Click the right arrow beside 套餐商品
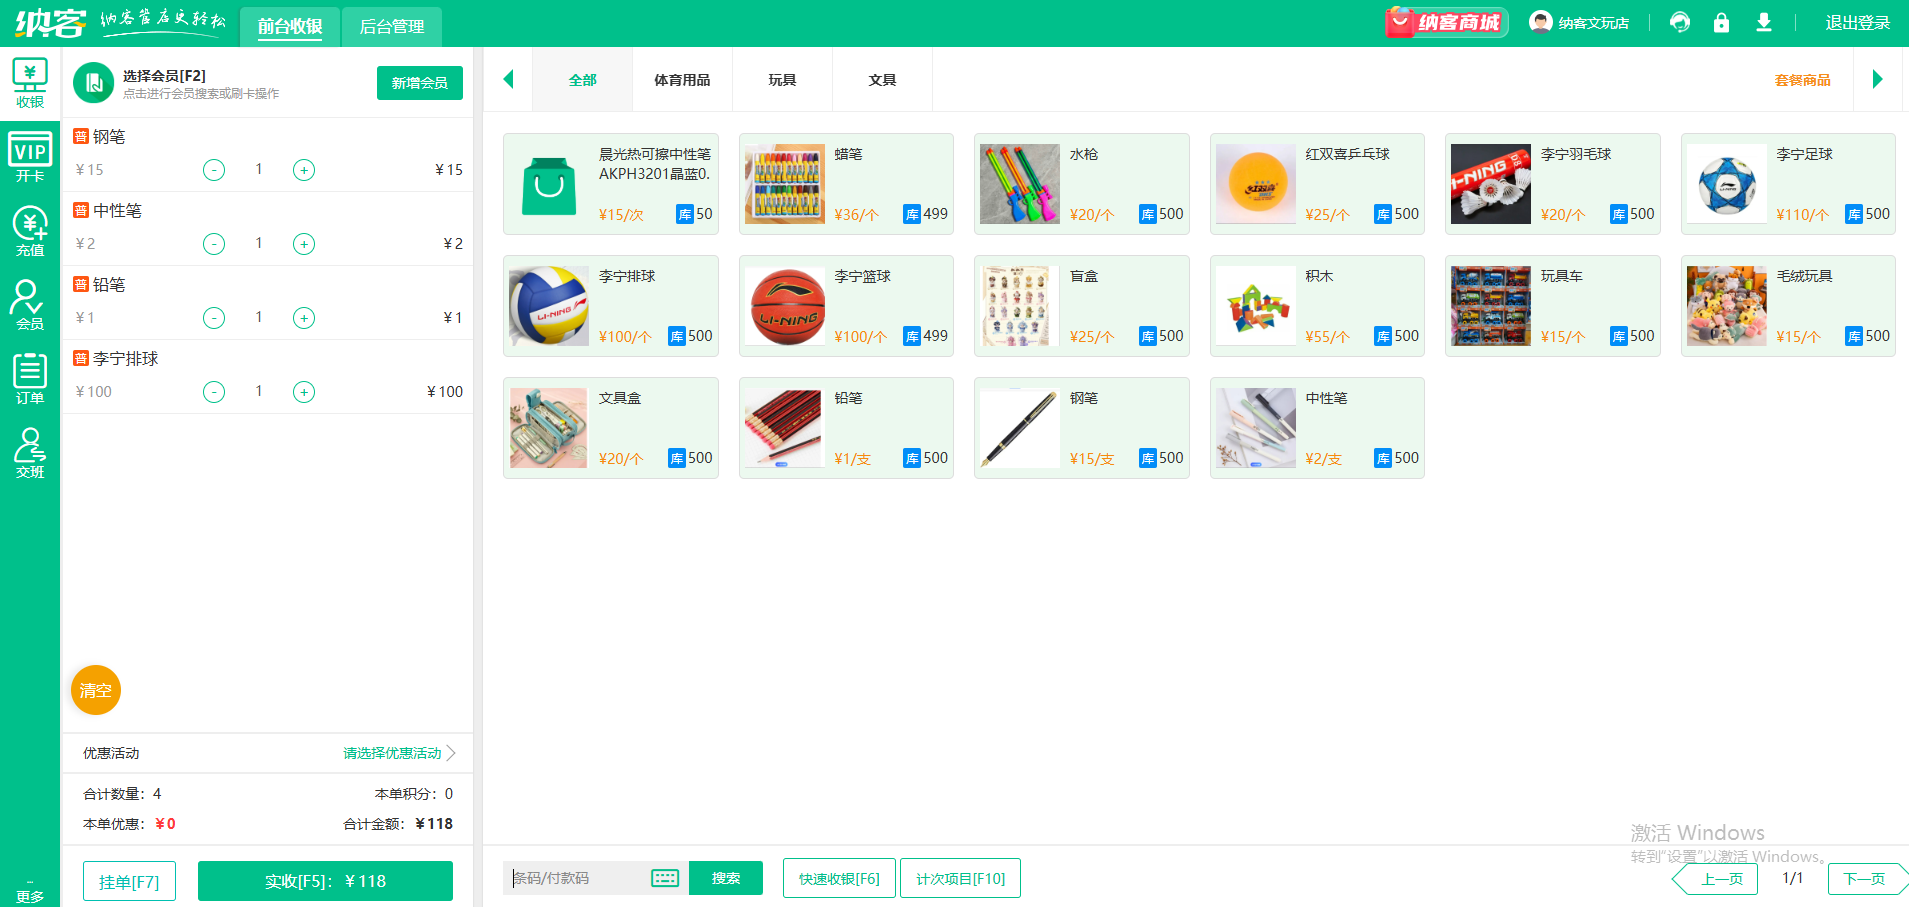The height and width of the screenshot is (907, 1909). tap(1877, 79)
